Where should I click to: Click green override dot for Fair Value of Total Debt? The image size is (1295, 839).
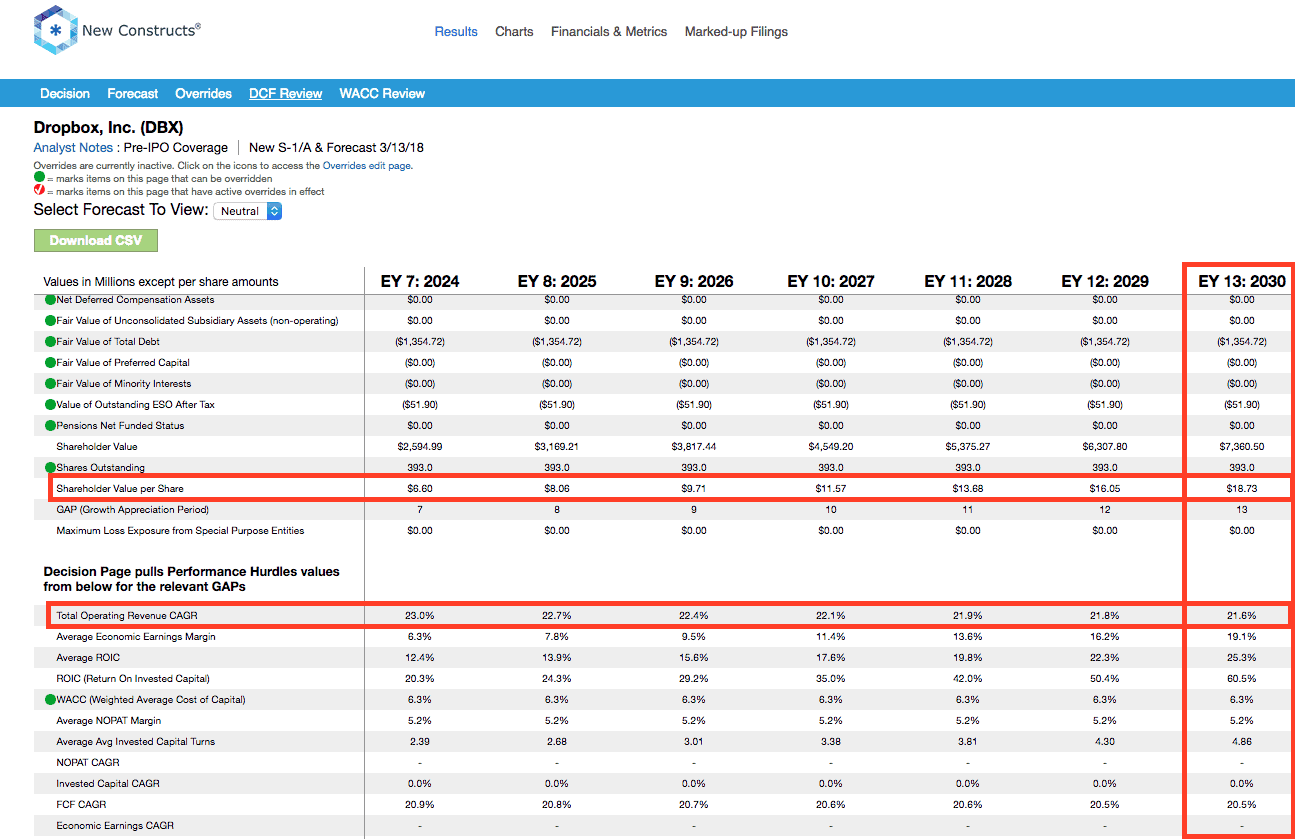click(x=50, y=342)
